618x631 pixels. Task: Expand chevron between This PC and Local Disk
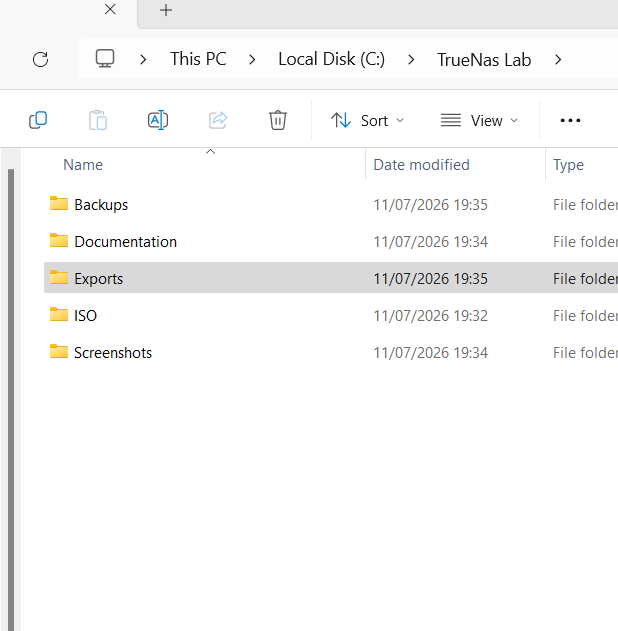pyautogui.click(x=252, y=60)
